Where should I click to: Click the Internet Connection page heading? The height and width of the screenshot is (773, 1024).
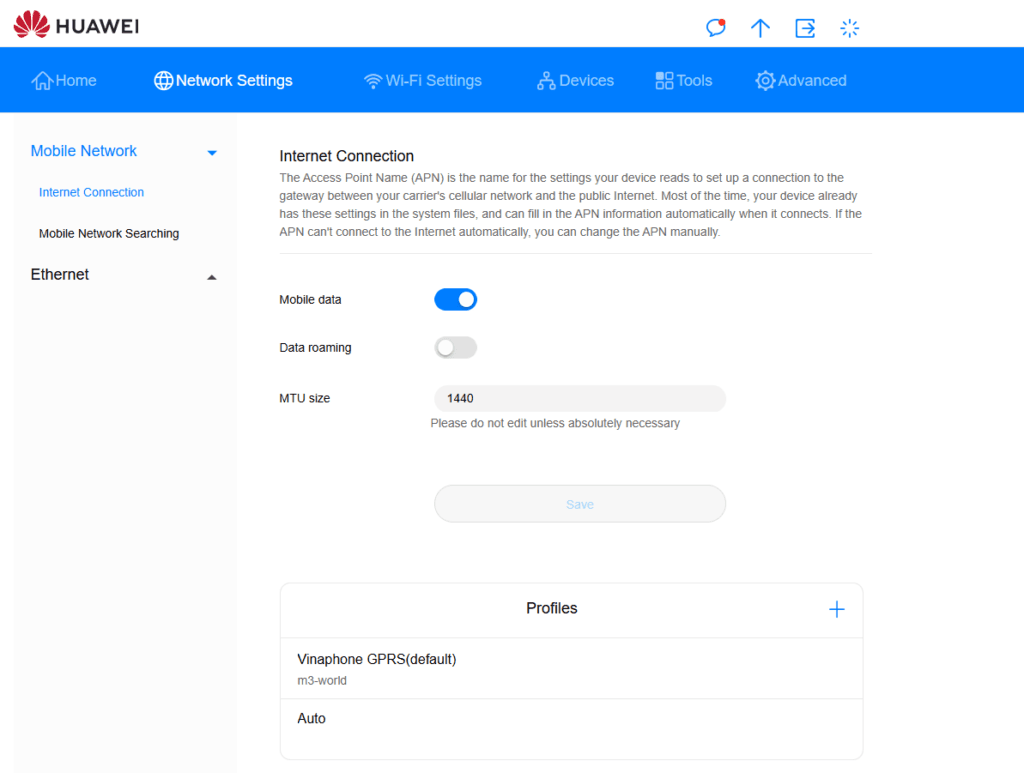coord(347,156)
